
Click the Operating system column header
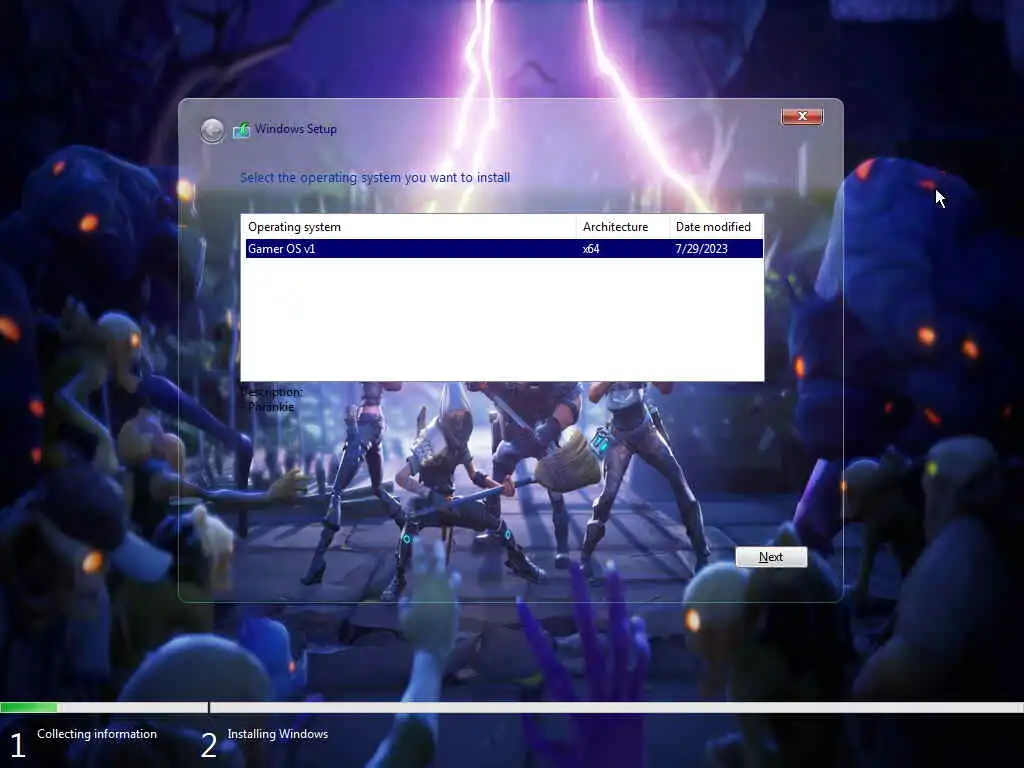point(410,227)
